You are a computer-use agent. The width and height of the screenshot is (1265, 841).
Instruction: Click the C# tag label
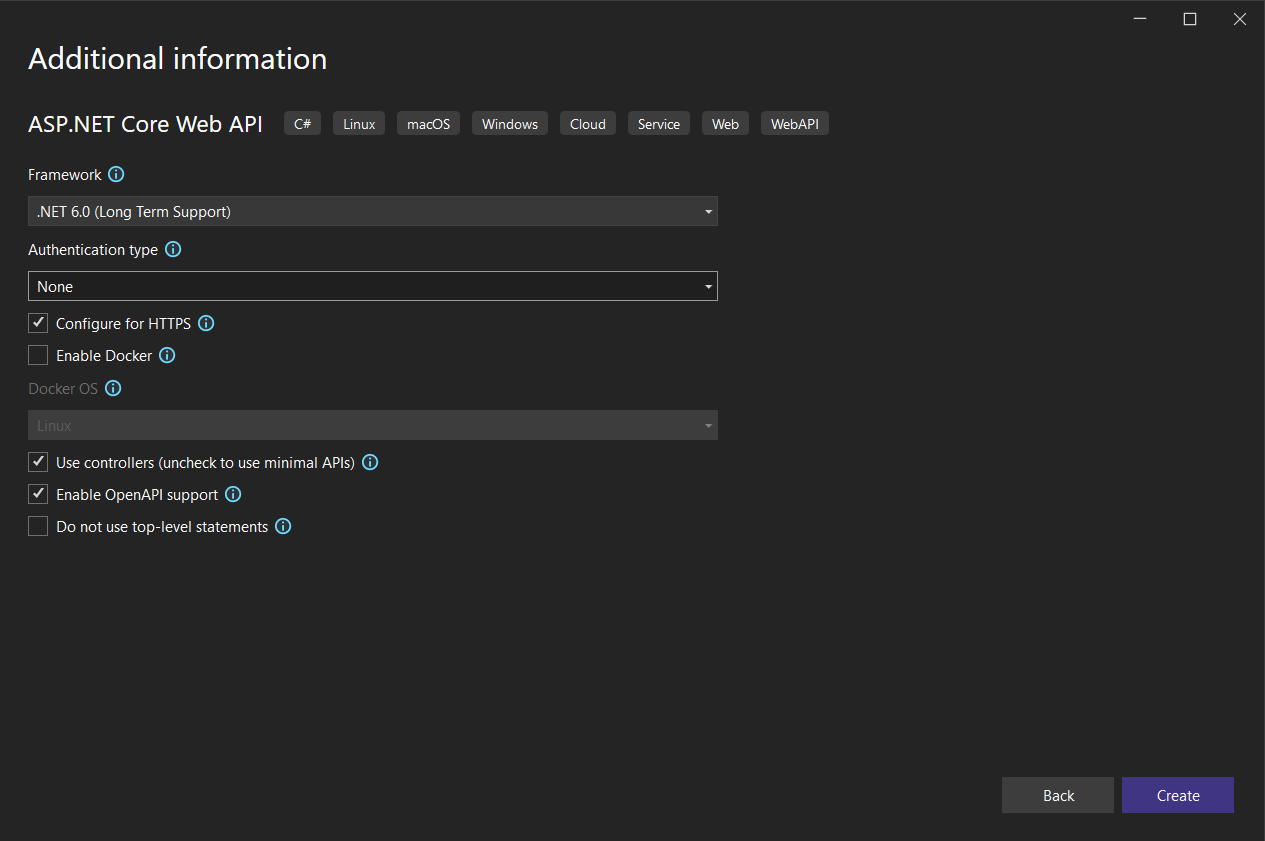(x=302, y=124)
